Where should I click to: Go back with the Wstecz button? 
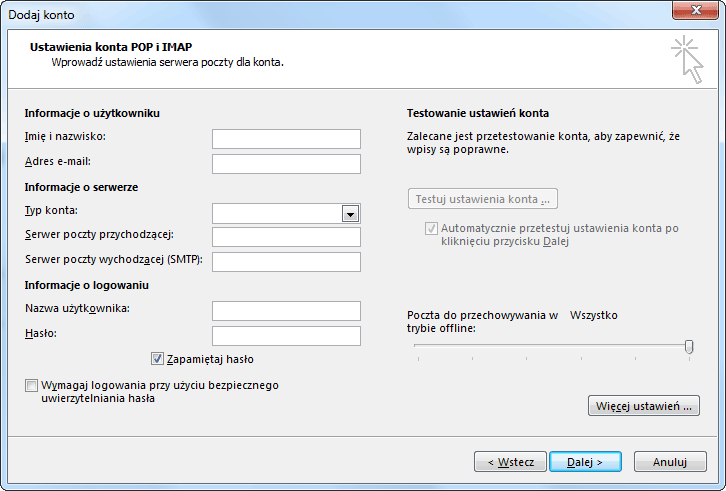tap(510, 462)
